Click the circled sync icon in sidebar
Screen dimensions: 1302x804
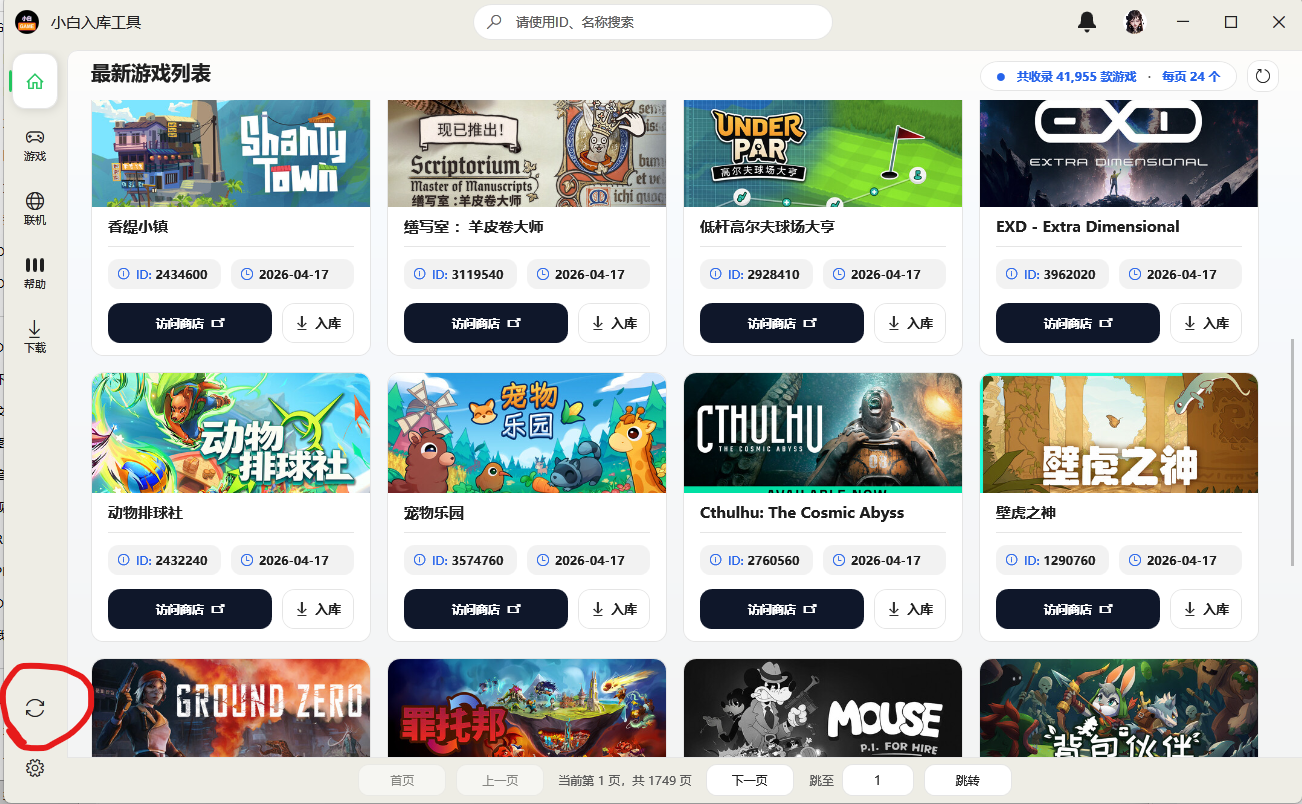click(35, 708)
